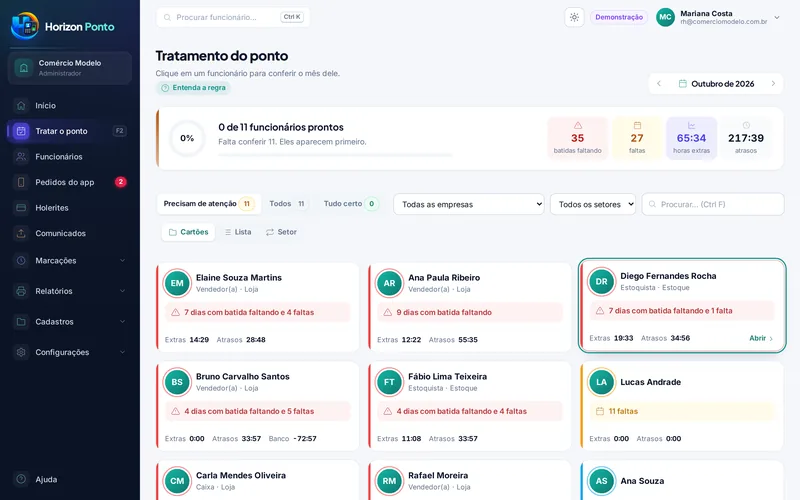Open Pedidos do app in sidebar
Screen dimensions: 800x500
pos(69,182)
